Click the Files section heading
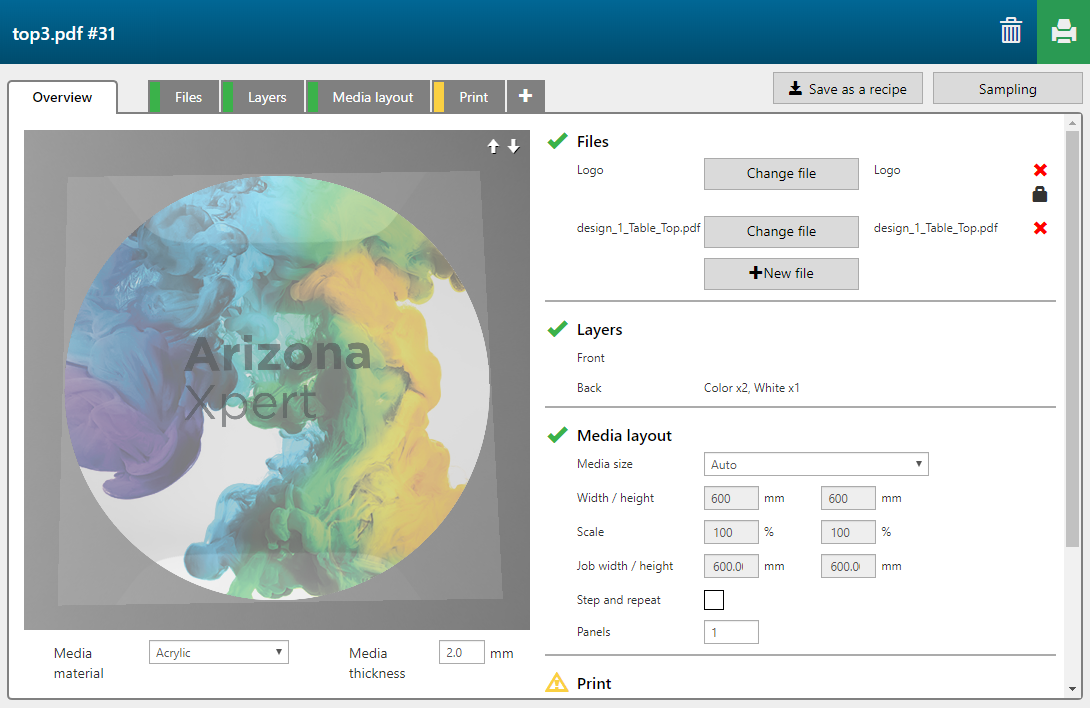The image size is (1090, 708). click(x=592, y=142)
